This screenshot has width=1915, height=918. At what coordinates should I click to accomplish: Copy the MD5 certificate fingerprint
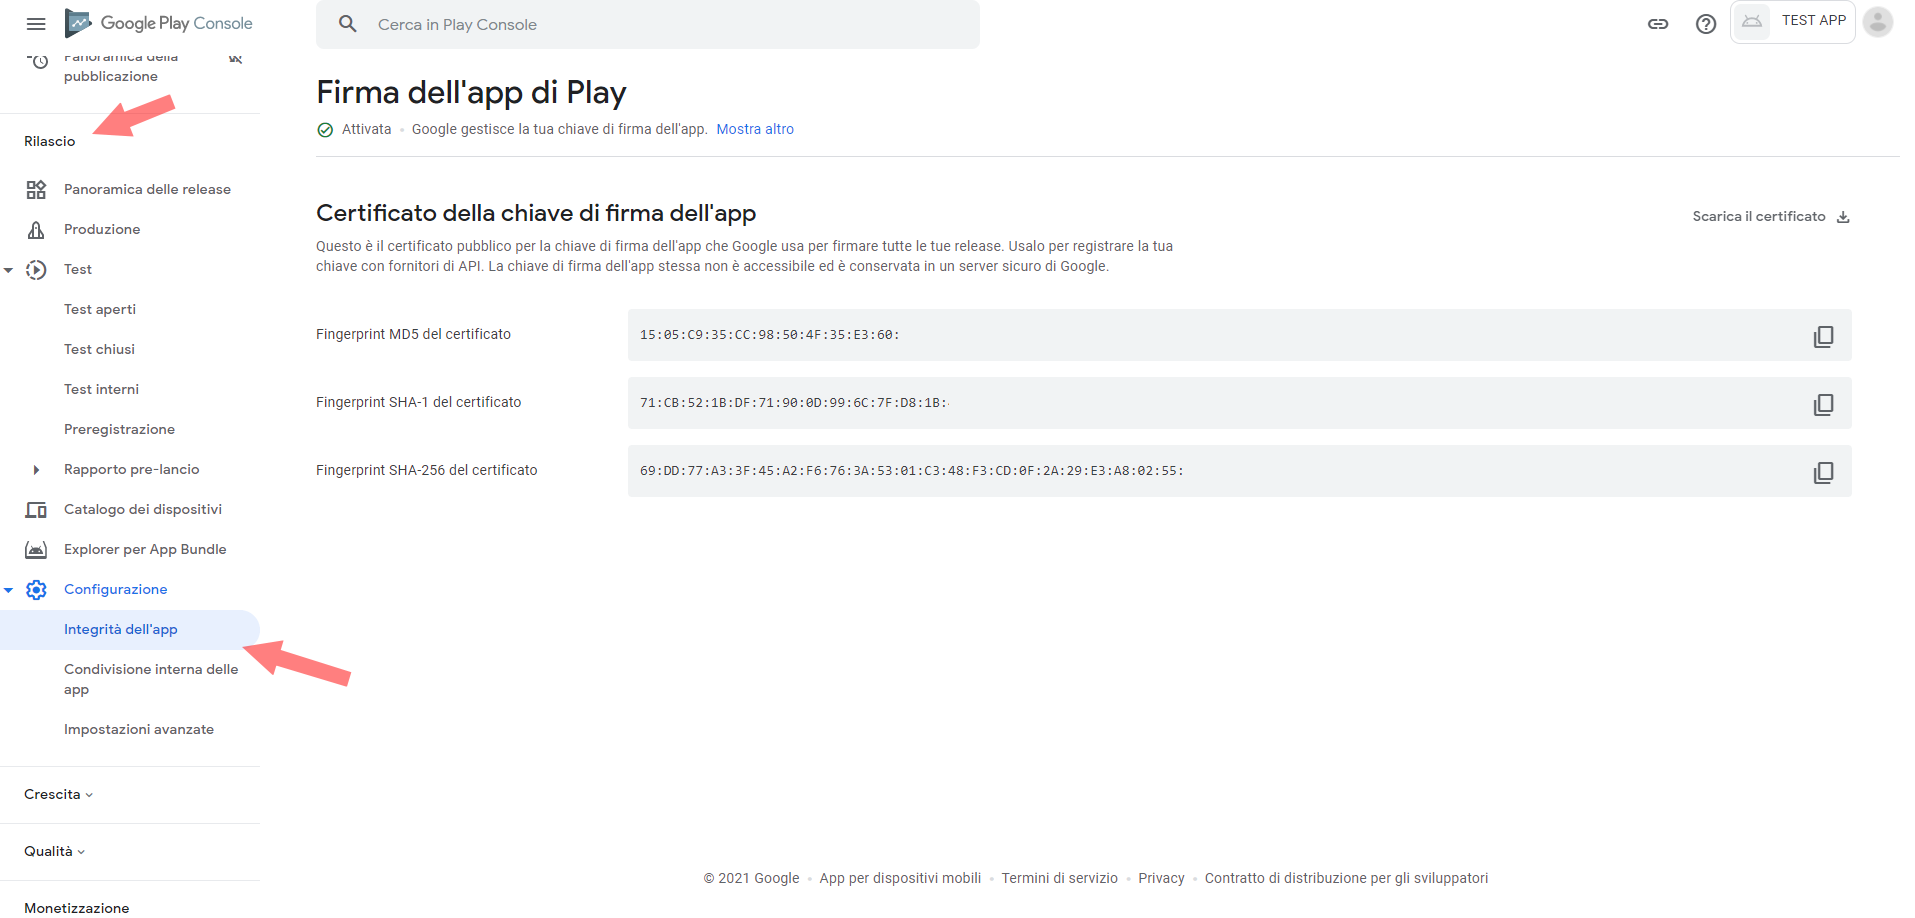(1823, 336)
